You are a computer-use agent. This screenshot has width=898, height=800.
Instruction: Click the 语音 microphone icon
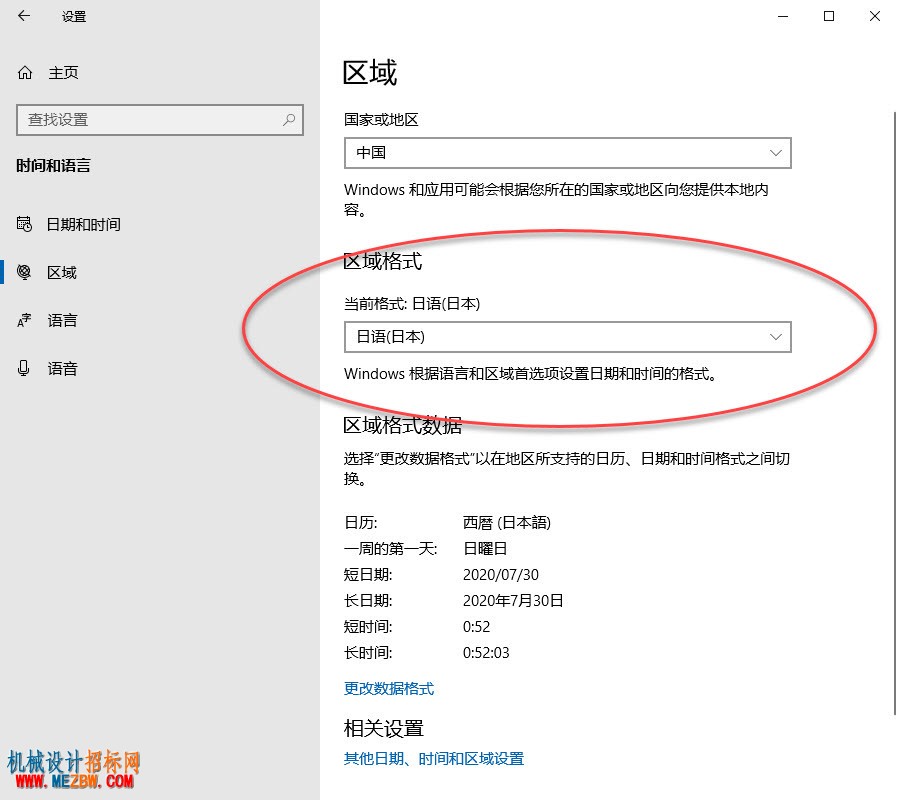click(23, 368)
